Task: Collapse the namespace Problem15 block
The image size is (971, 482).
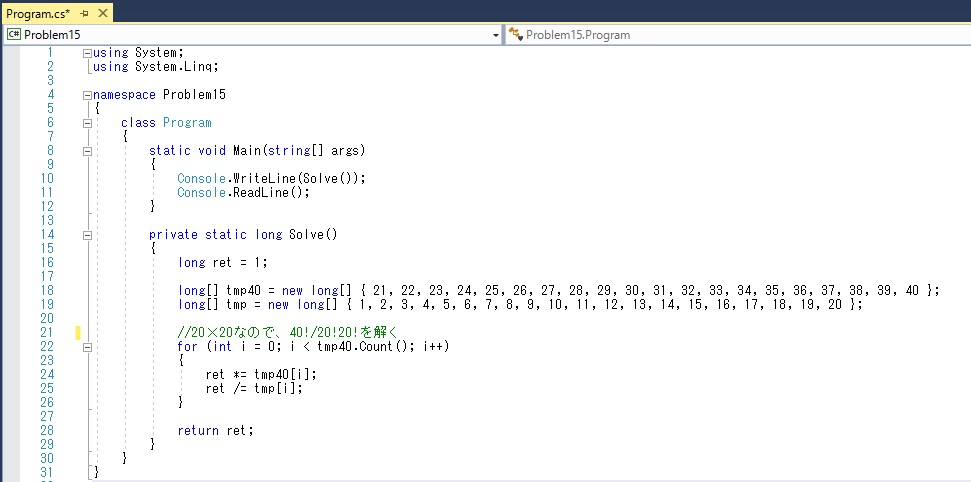Action: (87, 95)
